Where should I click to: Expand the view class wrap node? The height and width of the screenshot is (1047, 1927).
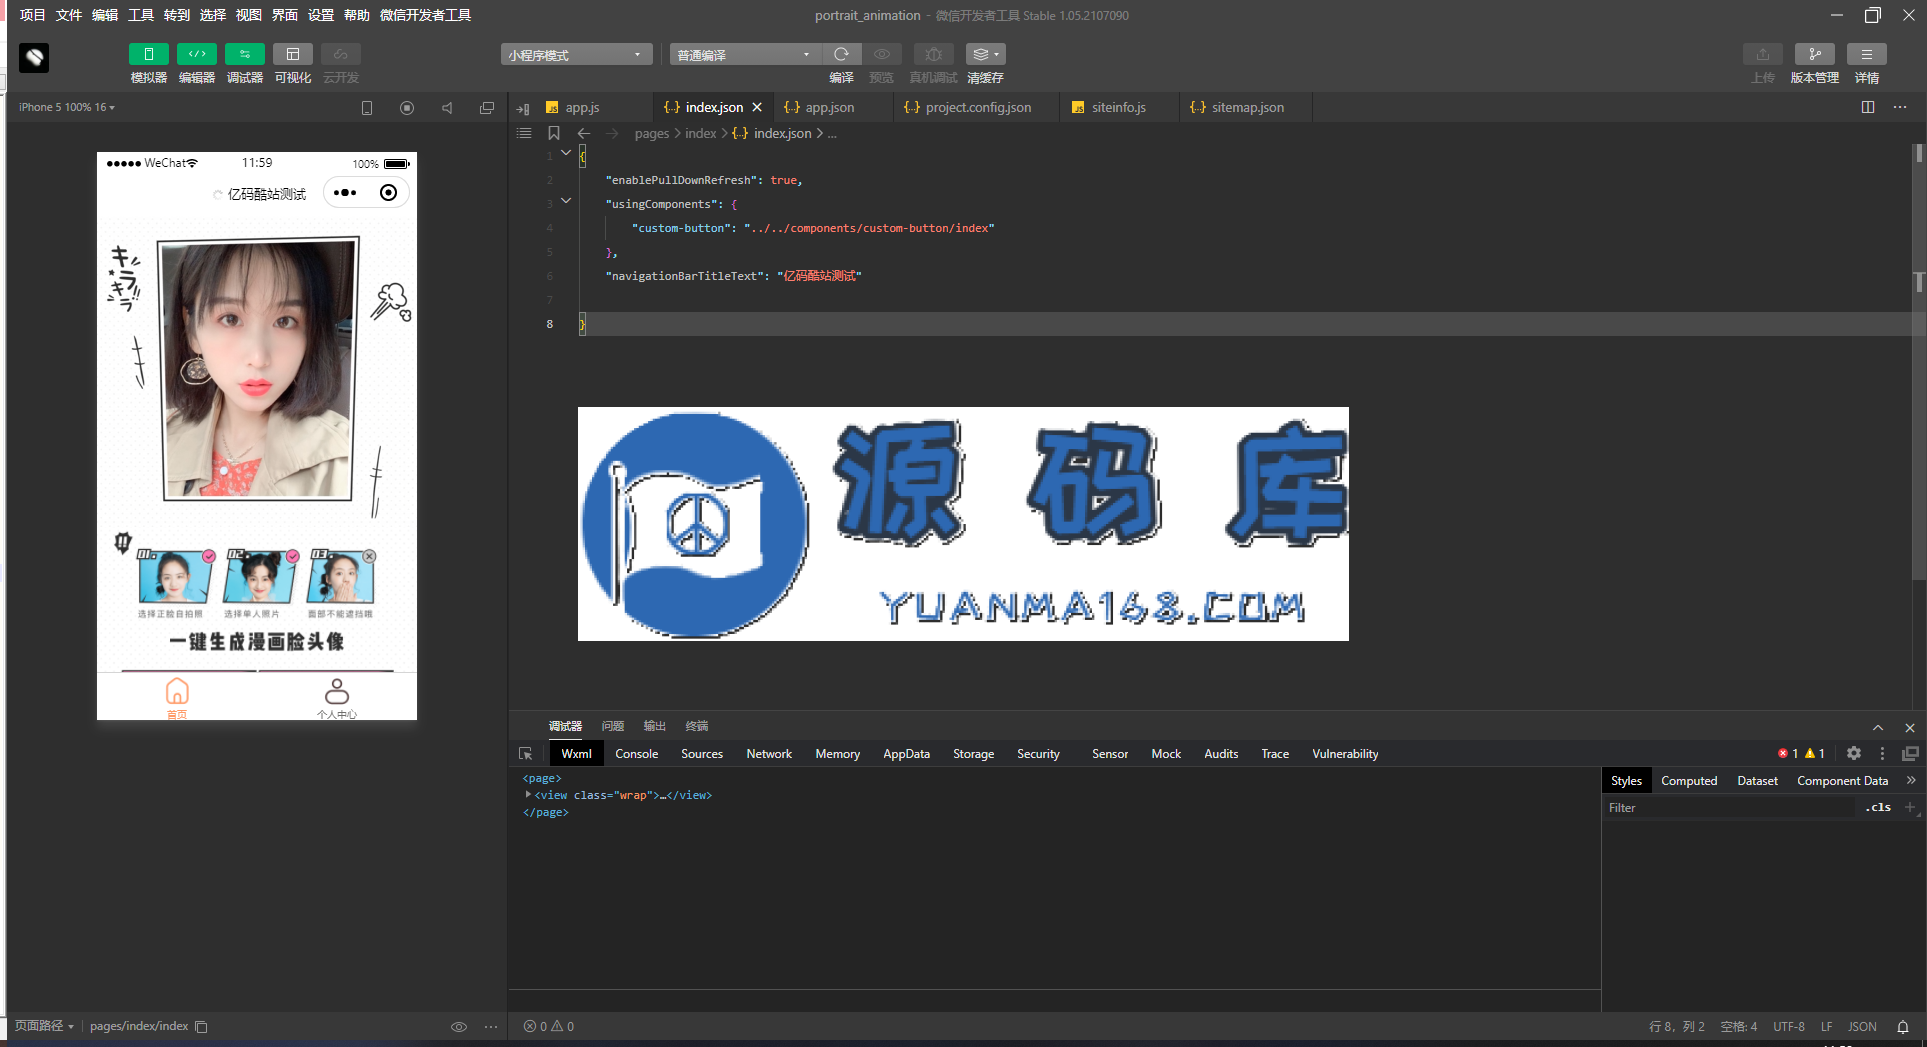point(528,795)
